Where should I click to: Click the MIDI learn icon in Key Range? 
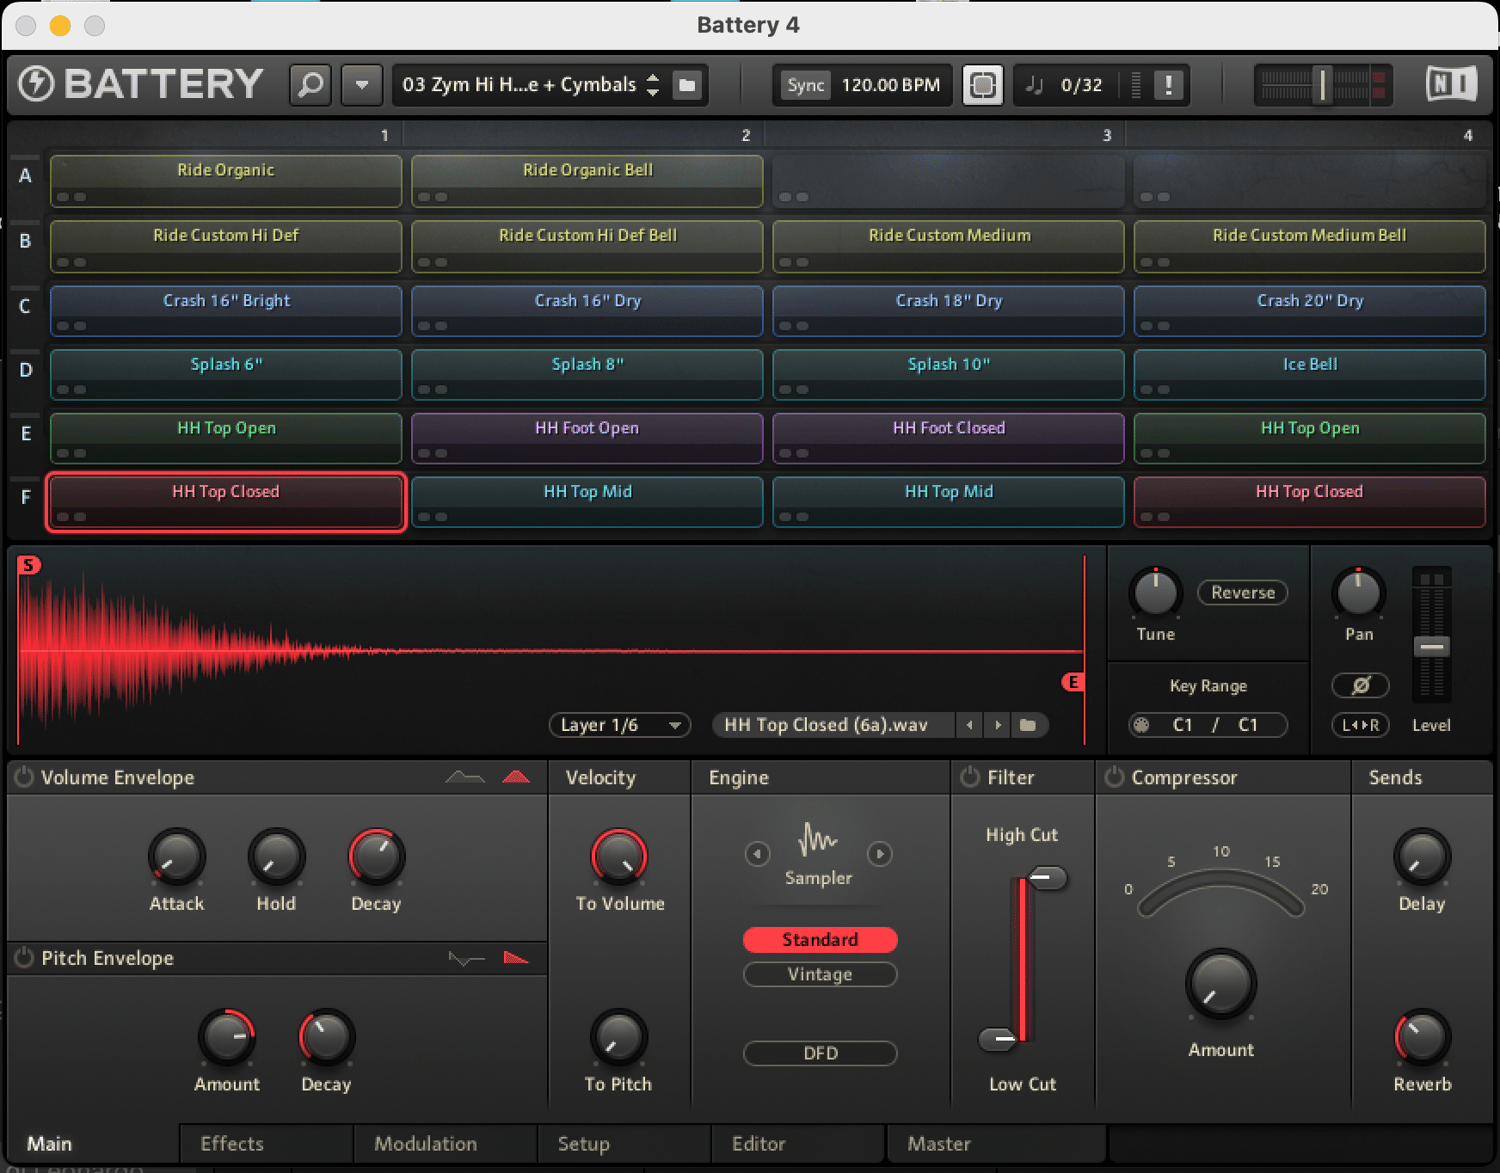tap(1141, 725)
